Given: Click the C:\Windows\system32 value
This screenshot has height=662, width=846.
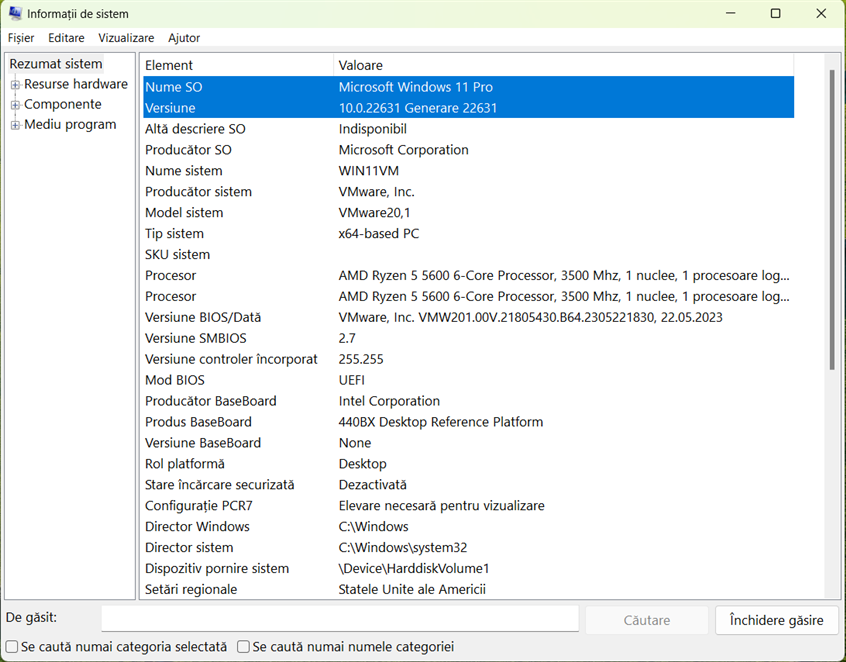Looking at the screenshot, I should [x=403, y=548].
